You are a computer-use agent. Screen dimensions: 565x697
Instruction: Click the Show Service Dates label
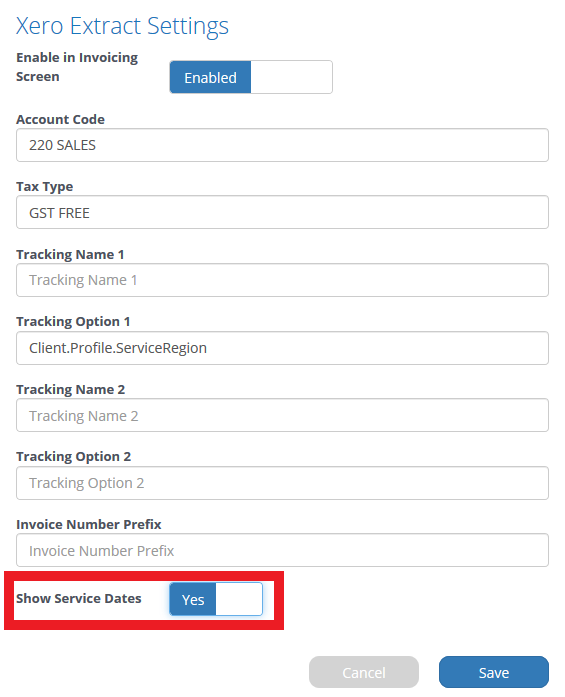pyautogui.click(x=79, y=598)
